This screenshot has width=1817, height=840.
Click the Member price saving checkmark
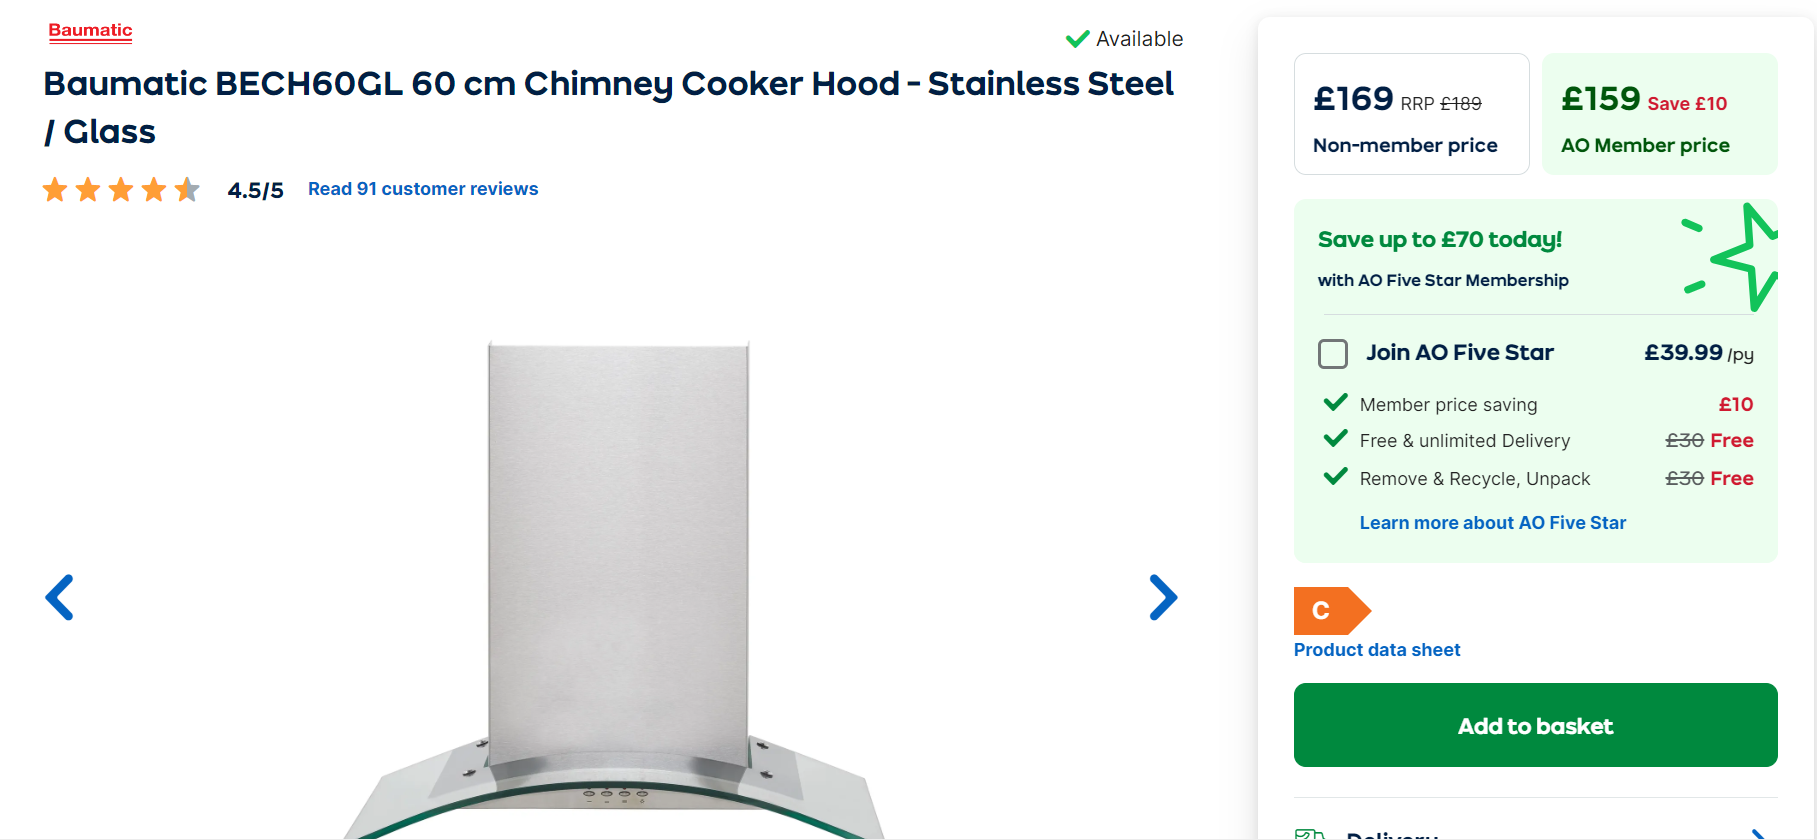pyautogui.click(x=1335, y=403)
